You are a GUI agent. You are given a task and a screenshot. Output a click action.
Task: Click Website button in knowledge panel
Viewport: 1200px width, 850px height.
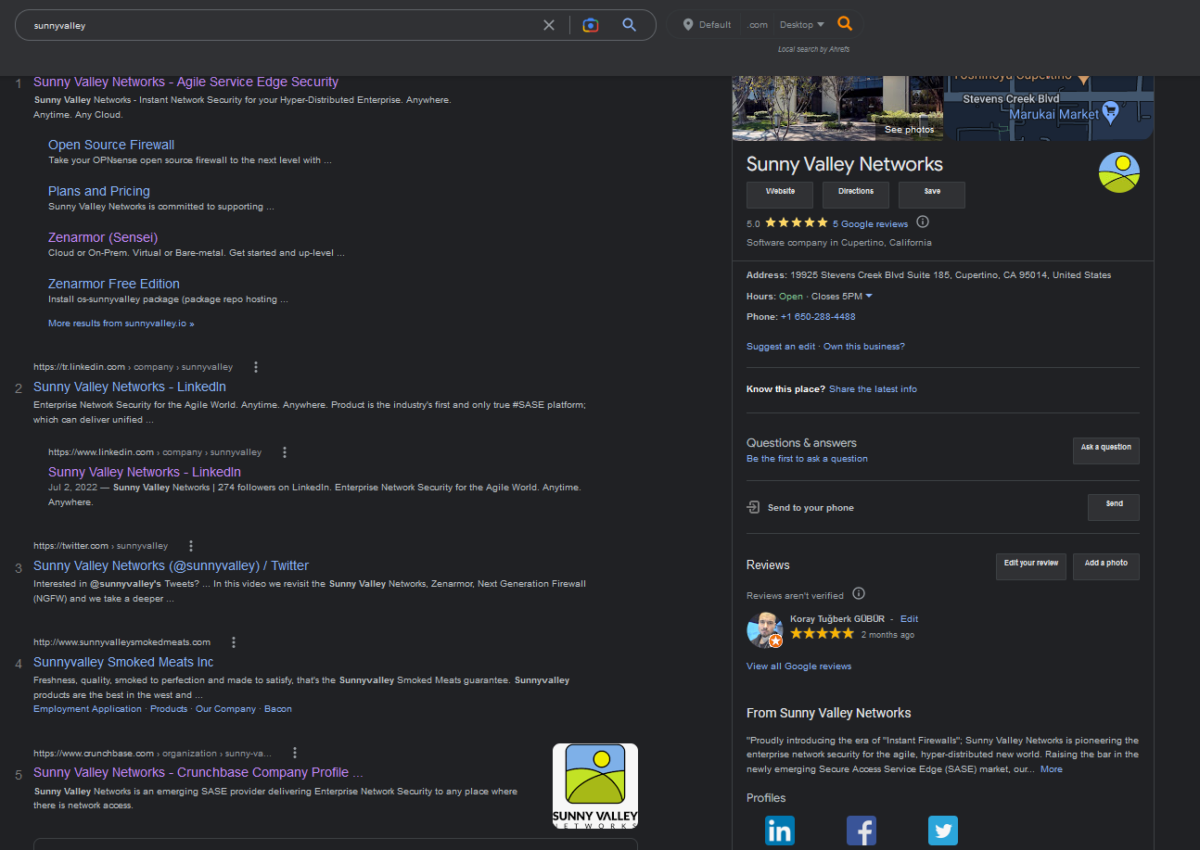click(780, 194)
